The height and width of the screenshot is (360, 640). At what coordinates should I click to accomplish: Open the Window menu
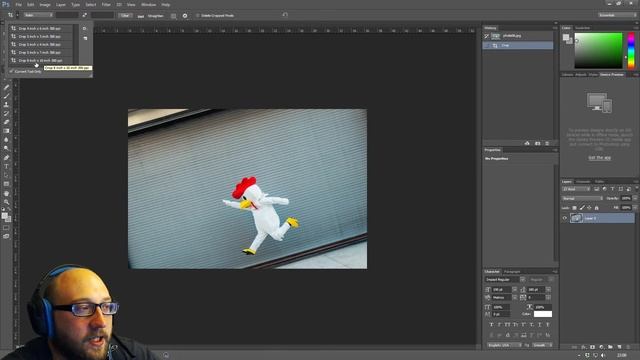148,4
